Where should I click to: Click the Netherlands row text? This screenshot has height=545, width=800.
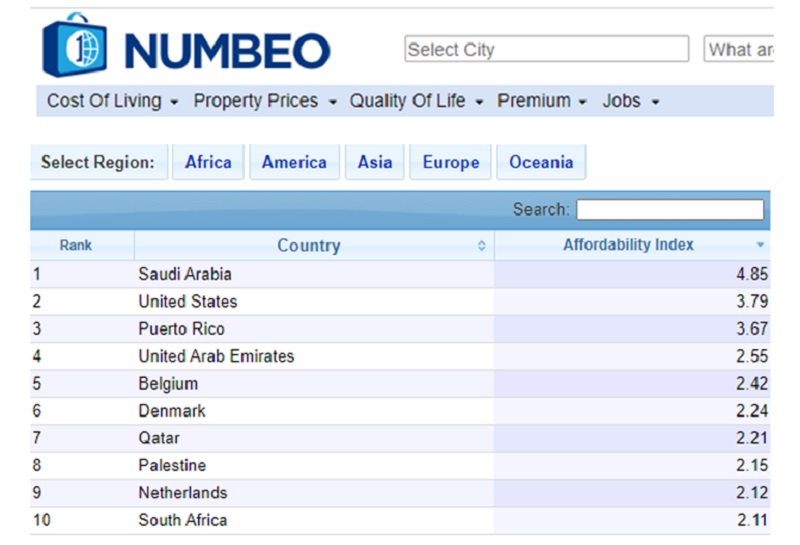183,493
